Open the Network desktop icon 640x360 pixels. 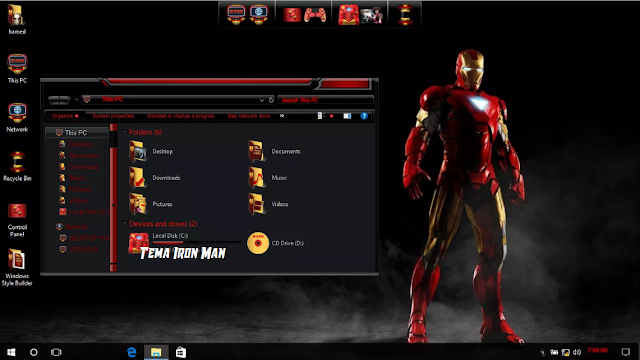(17, 118)
